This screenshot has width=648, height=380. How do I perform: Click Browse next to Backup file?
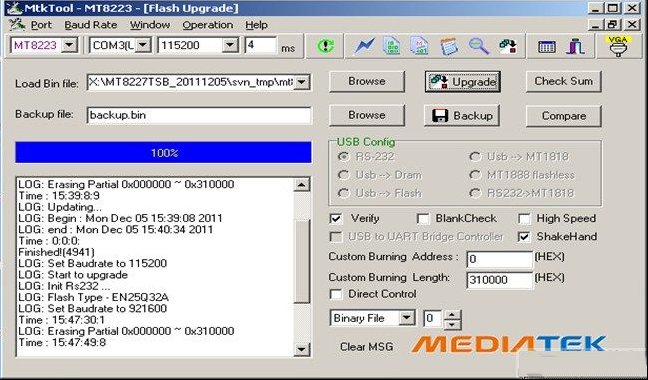click(367, 115)
